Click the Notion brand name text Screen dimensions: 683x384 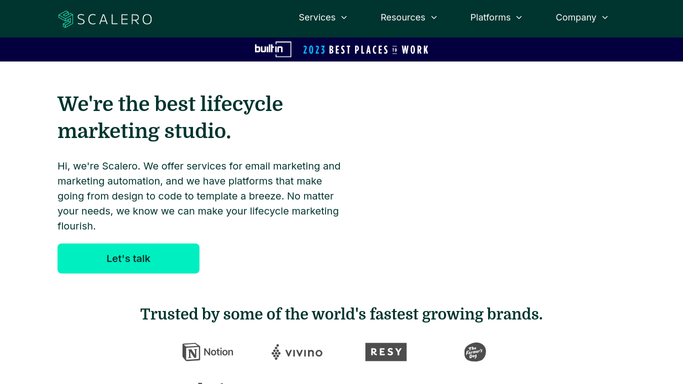point(218,352)
